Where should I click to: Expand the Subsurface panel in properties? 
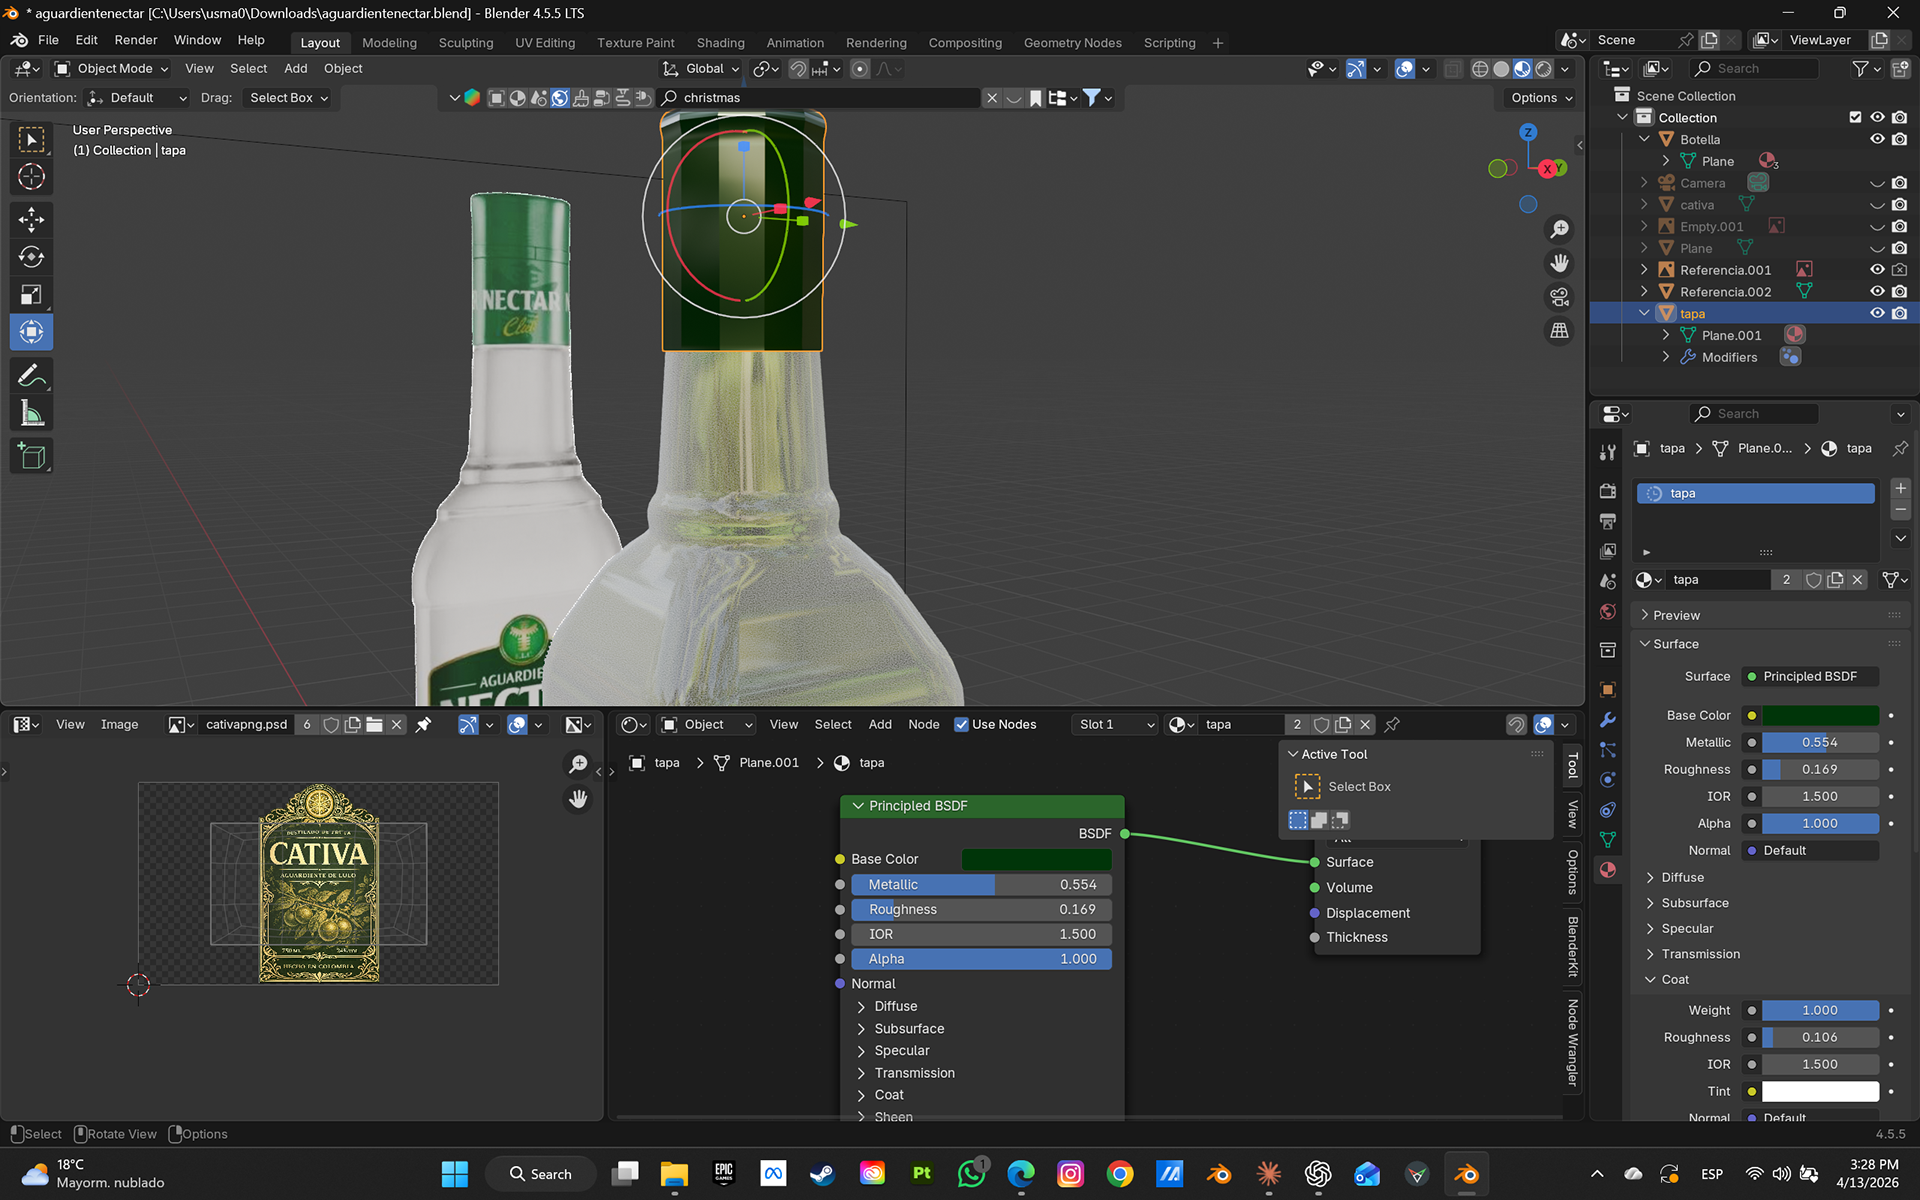pyautogui.click(x=1695, y=902)
